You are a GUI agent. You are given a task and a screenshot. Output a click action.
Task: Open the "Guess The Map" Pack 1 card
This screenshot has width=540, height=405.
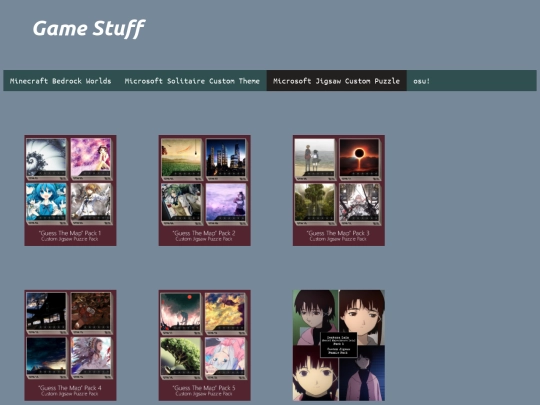coord(70,190)
